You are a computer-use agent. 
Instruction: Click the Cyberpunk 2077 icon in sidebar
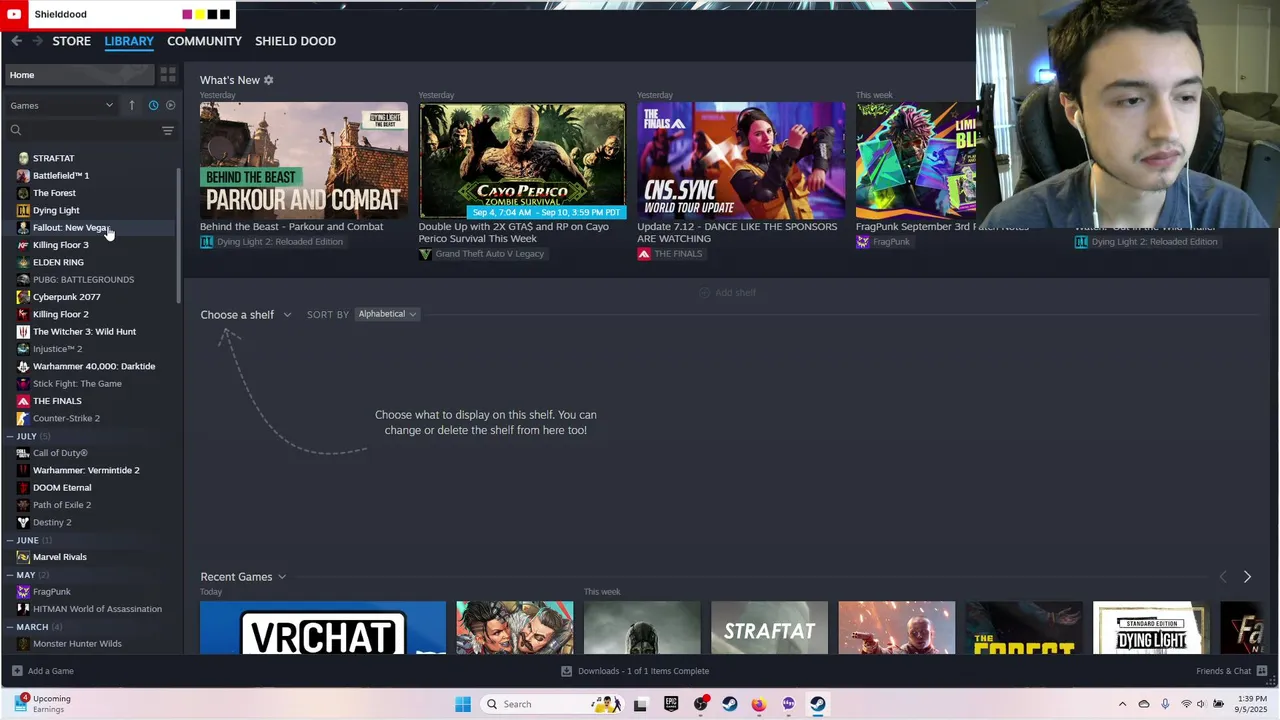(x=23, y=297)
